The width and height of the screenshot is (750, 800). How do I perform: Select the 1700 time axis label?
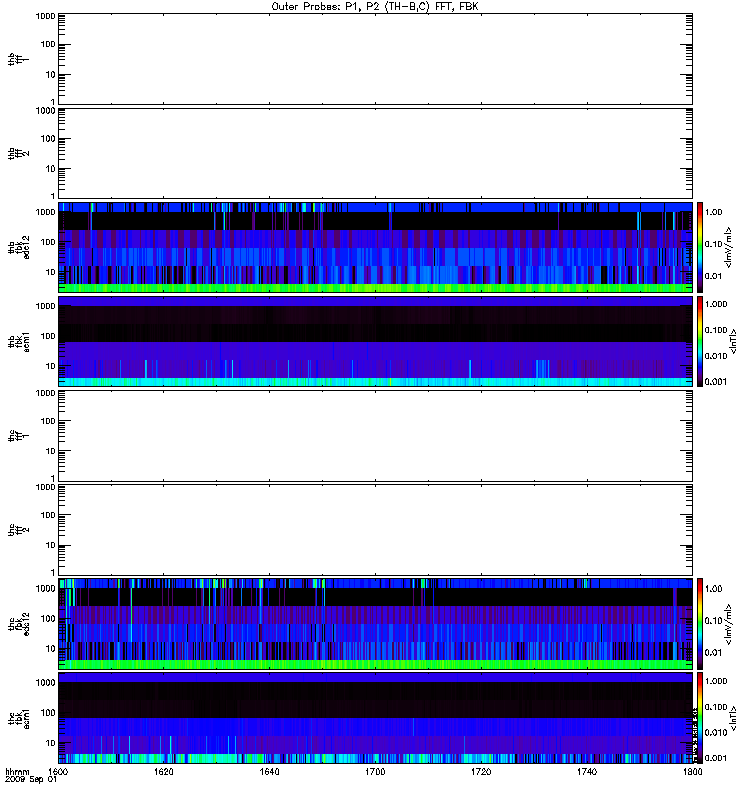click(375, 771)
